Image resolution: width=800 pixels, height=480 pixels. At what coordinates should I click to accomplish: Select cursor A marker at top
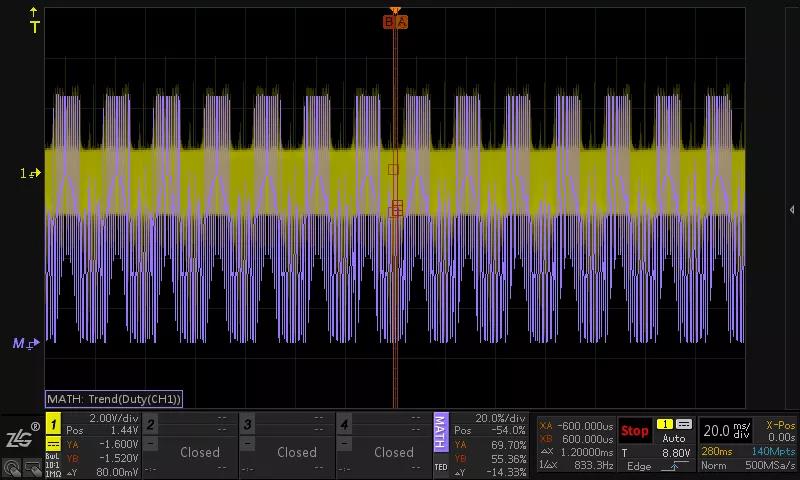coord(402,21)
